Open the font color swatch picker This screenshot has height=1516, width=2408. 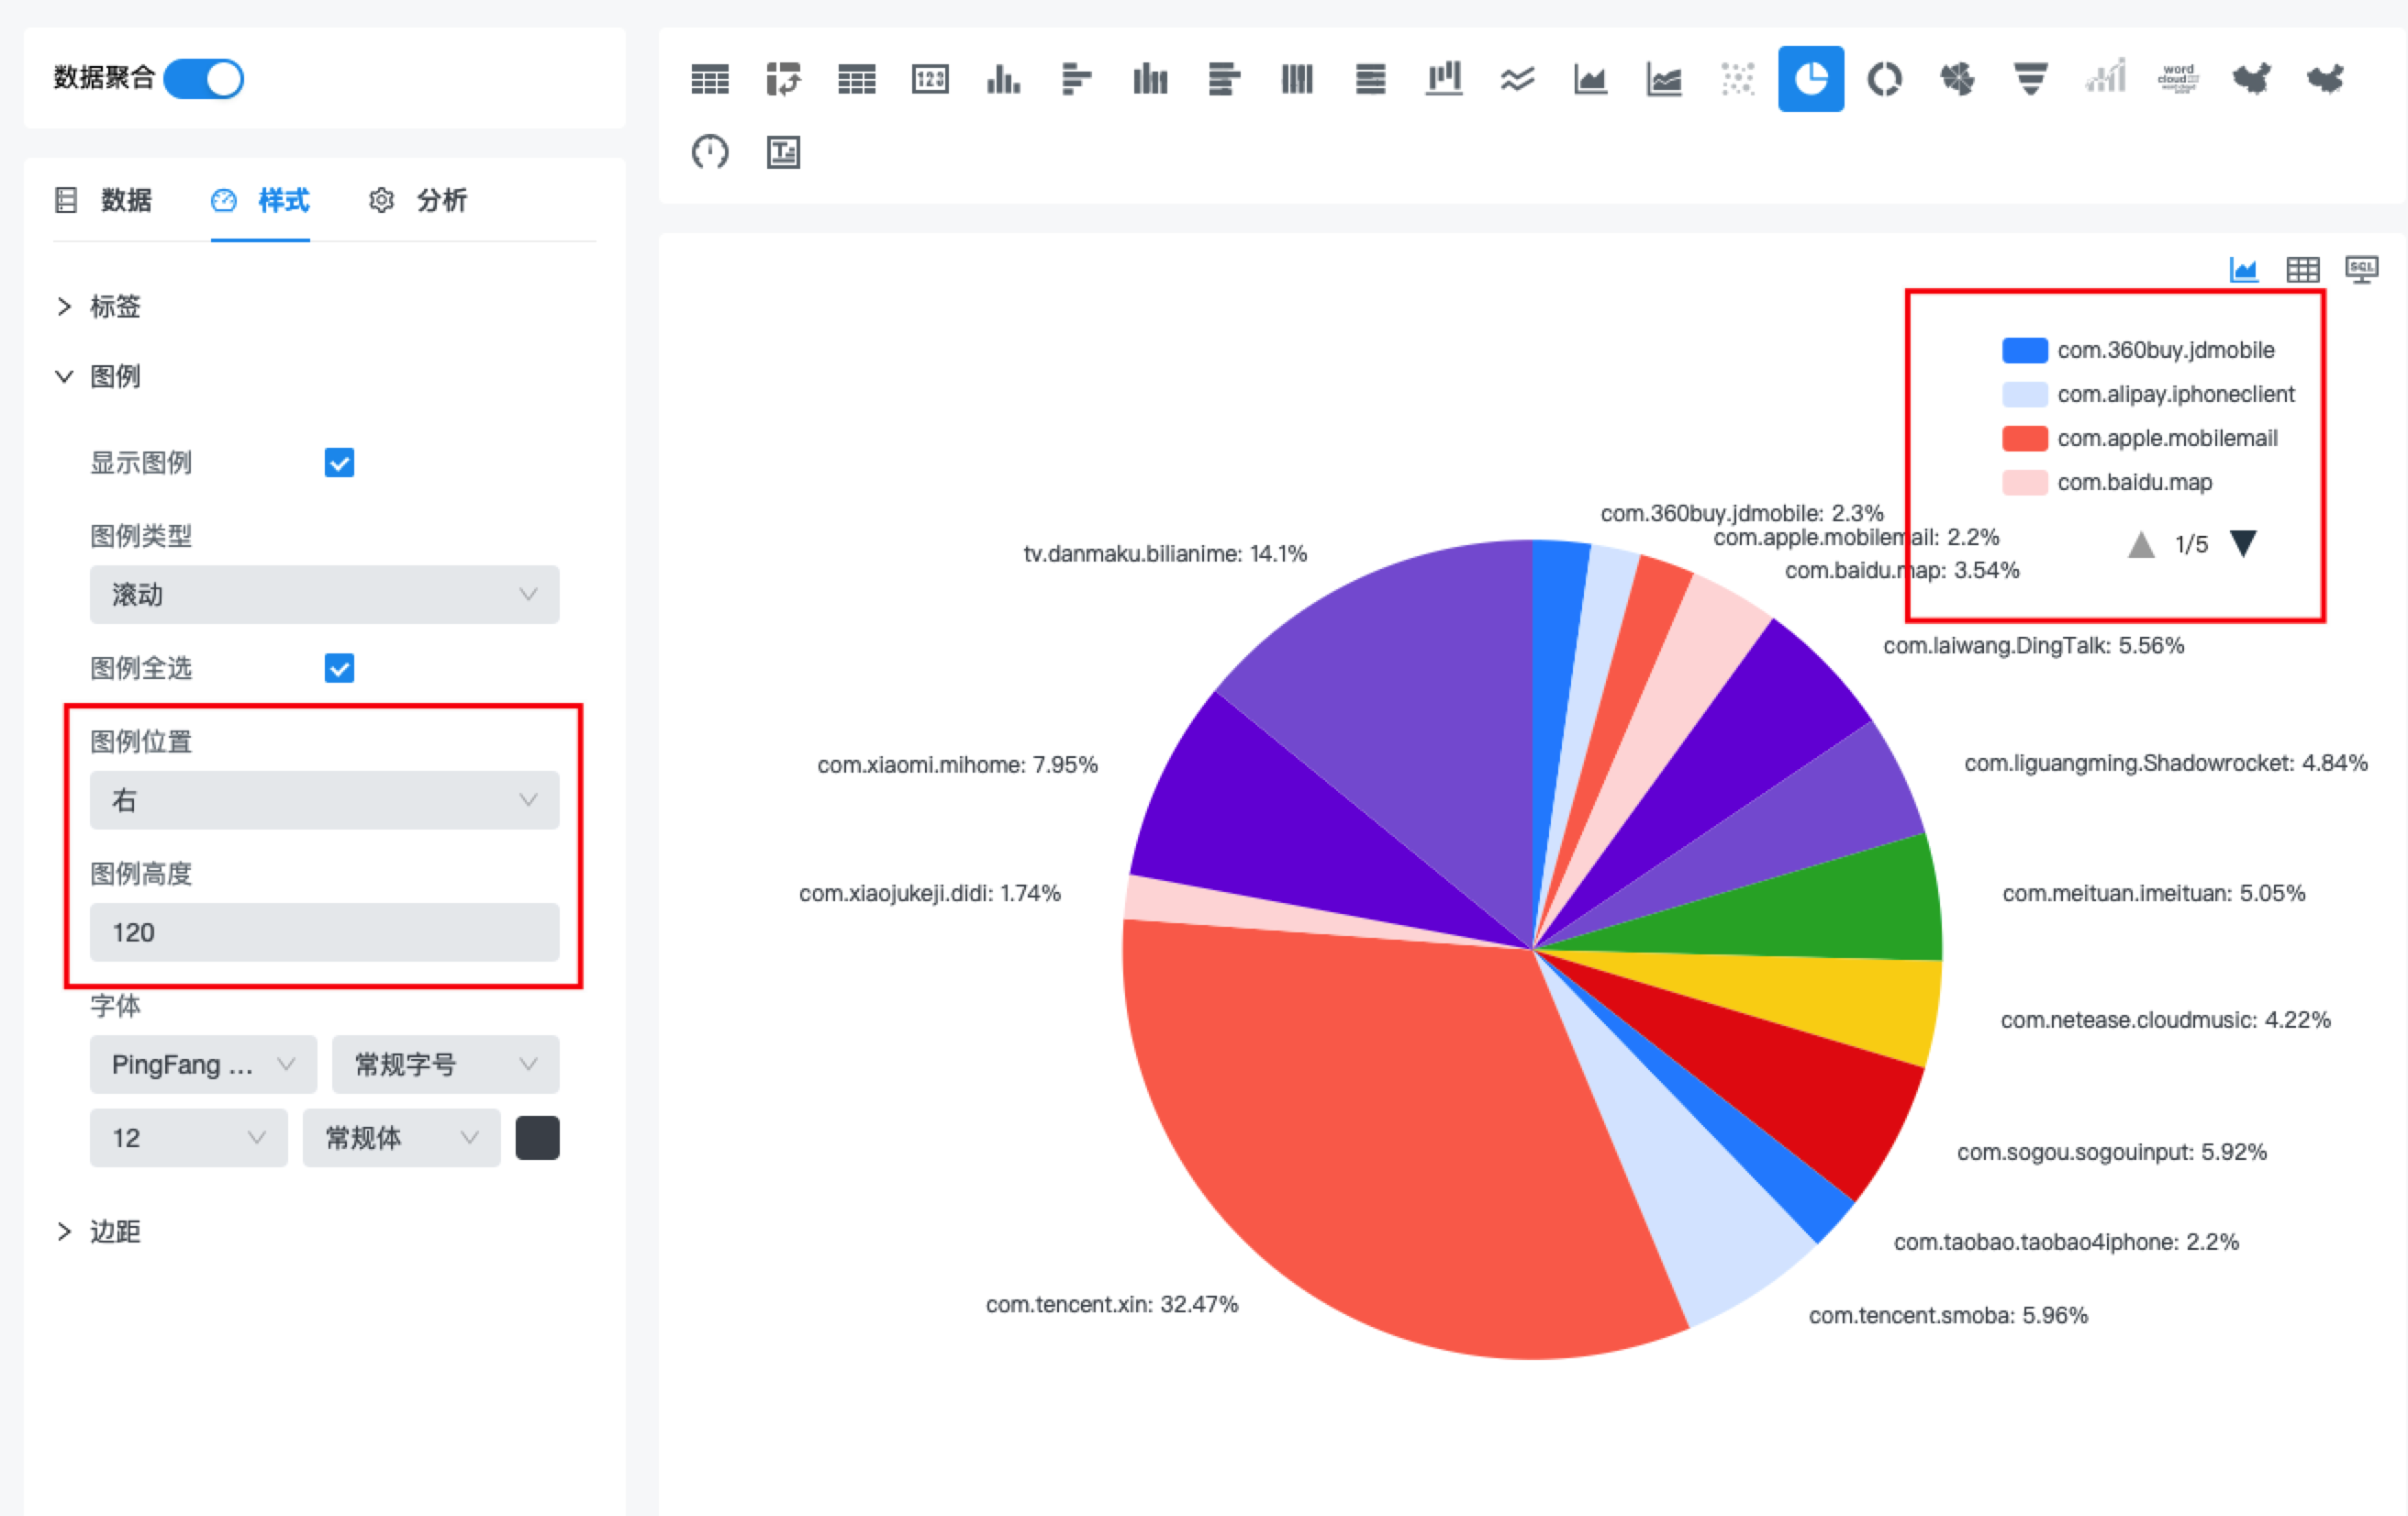tap(537, 1137)
